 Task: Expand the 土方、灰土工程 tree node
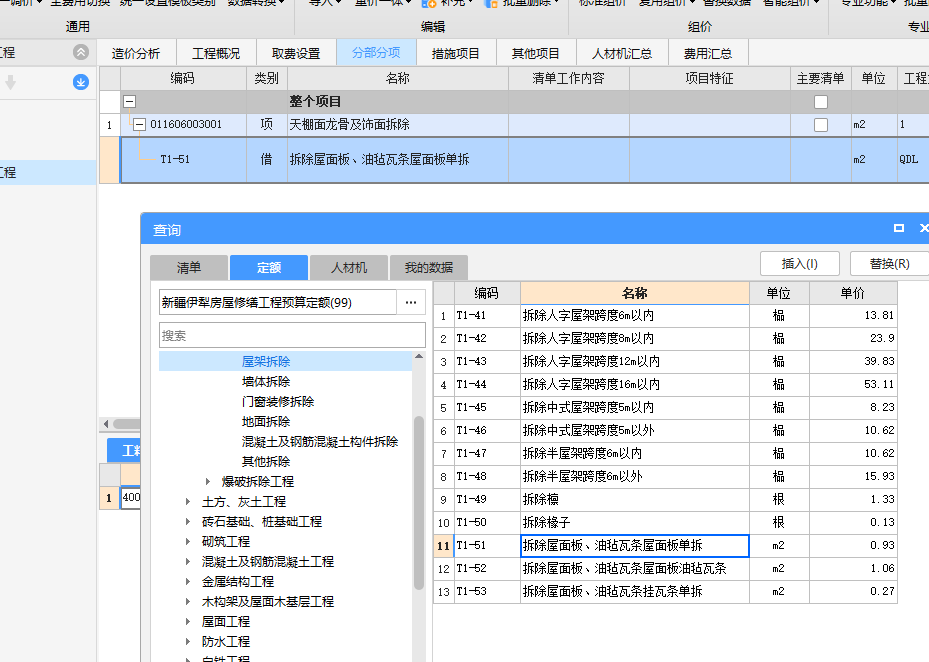click(x=188, y=501)
